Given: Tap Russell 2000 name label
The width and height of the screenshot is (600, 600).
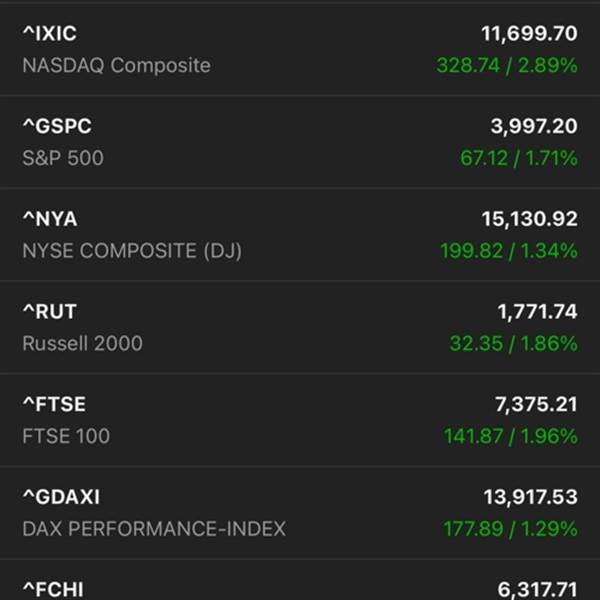Looking at the screenshot, I should [x=82, y=344].
